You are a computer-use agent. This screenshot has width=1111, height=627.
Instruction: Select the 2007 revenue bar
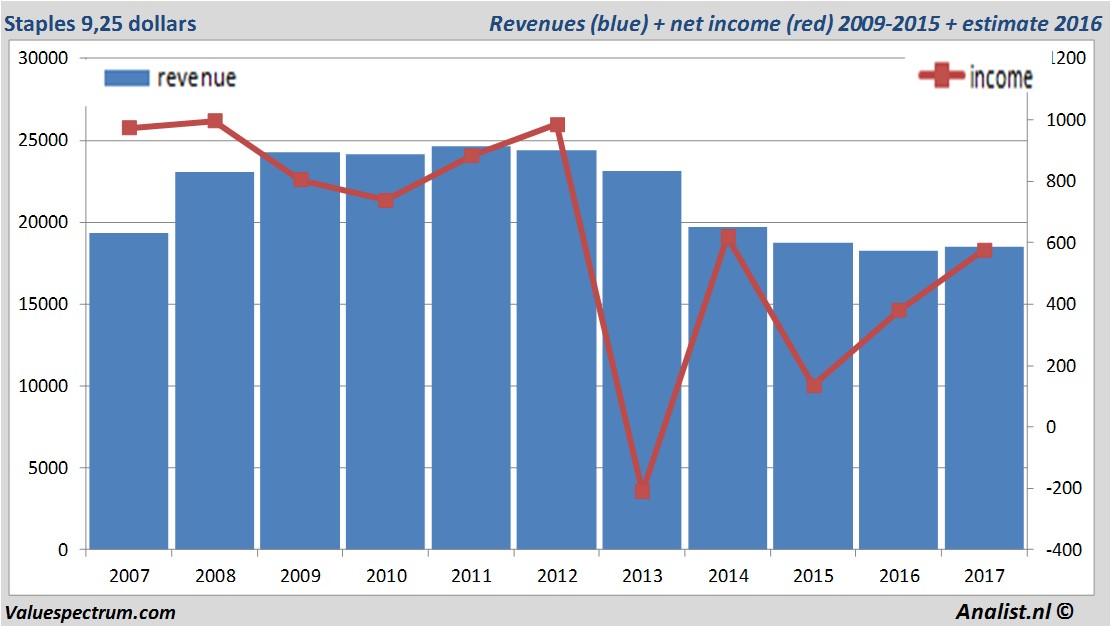[129, 391]
